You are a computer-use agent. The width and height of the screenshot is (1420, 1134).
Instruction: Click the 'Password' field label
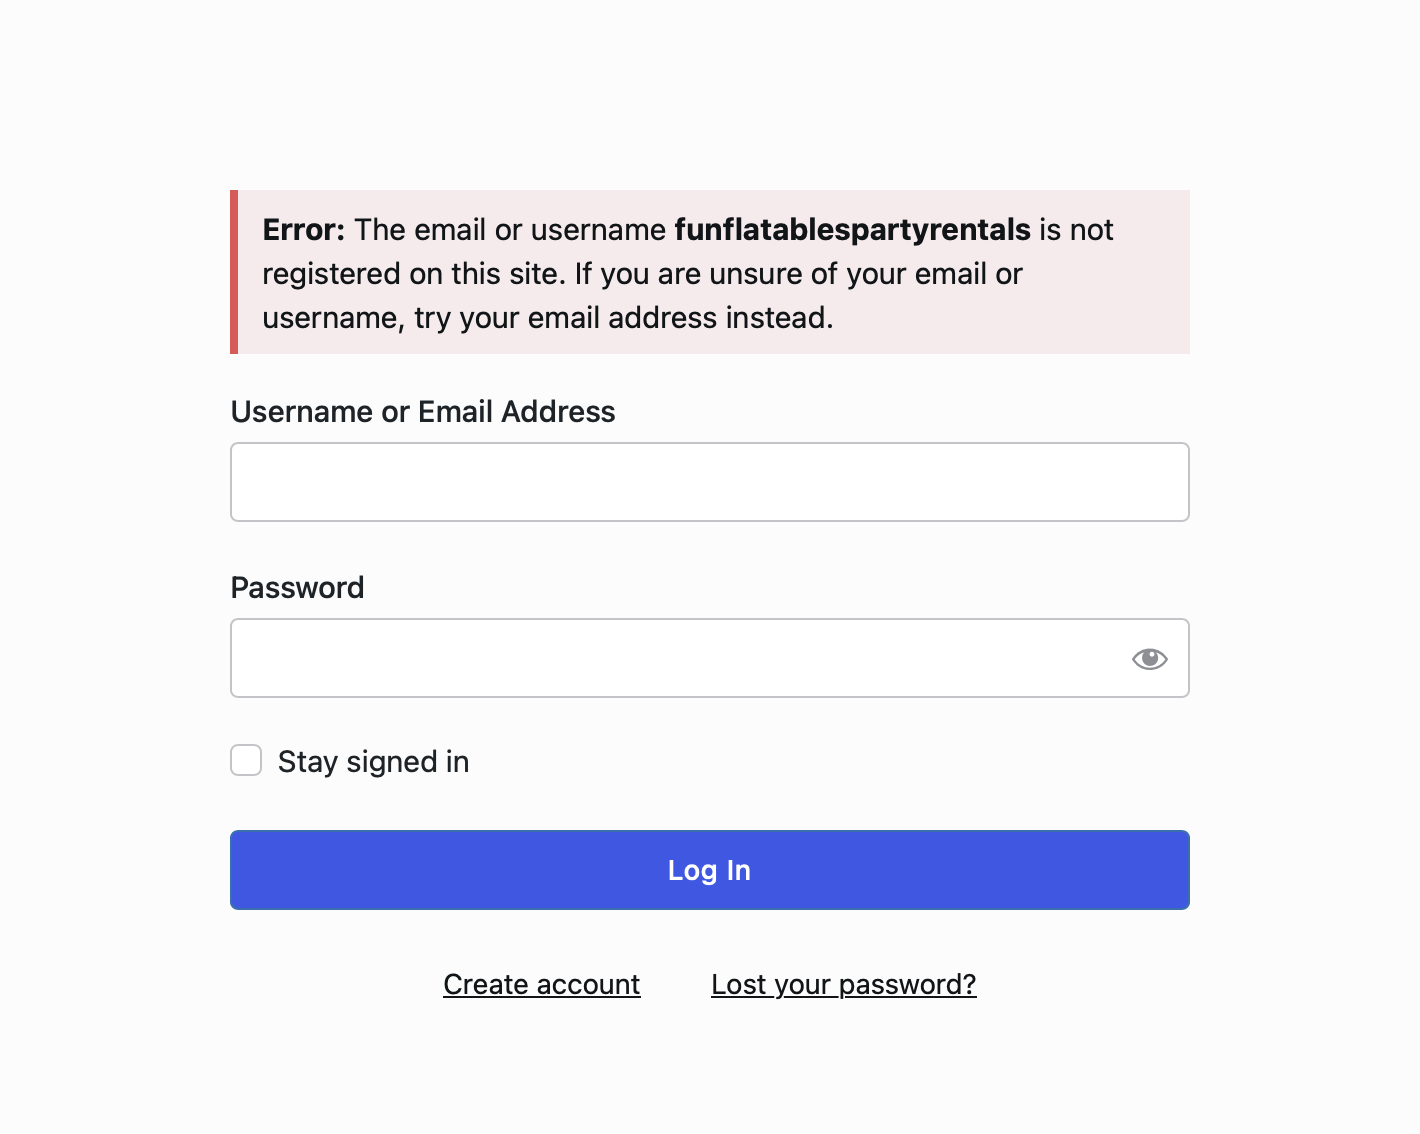[x=297, y=588]
